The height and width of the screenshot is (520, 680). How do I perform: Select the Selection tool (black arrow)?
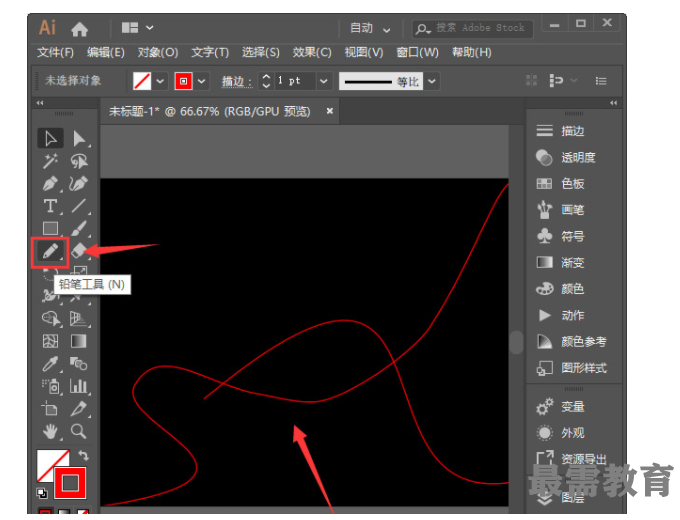[50, 138]
